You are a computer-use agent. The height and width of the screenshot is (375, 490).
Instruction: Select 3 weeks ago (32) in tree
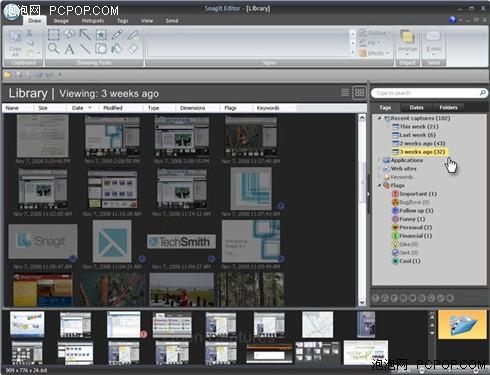[419, 152]
